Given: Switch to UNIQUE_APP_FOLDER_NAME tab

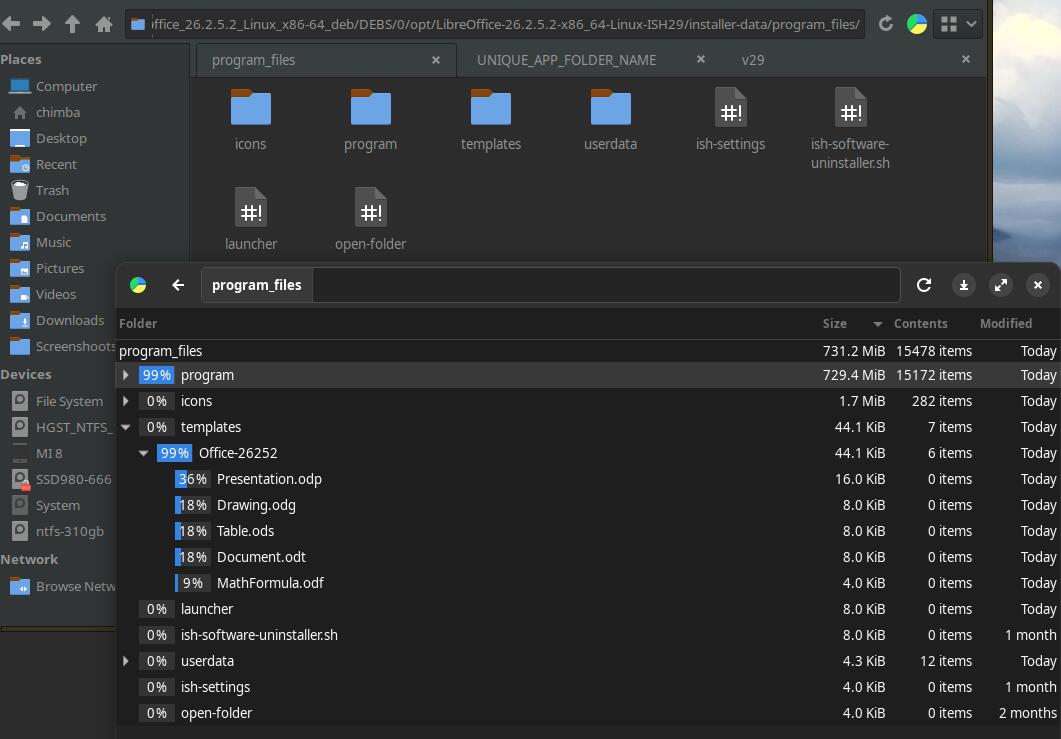Looking at the screenshot, I should pos(566,60).
